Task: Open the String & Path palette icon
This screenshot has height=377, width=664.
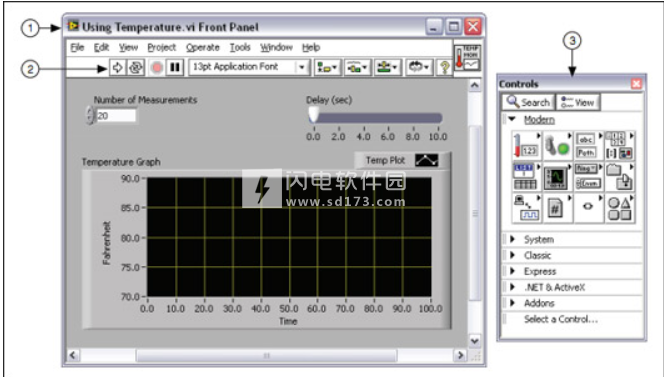Action: click(x=588, y=146)
